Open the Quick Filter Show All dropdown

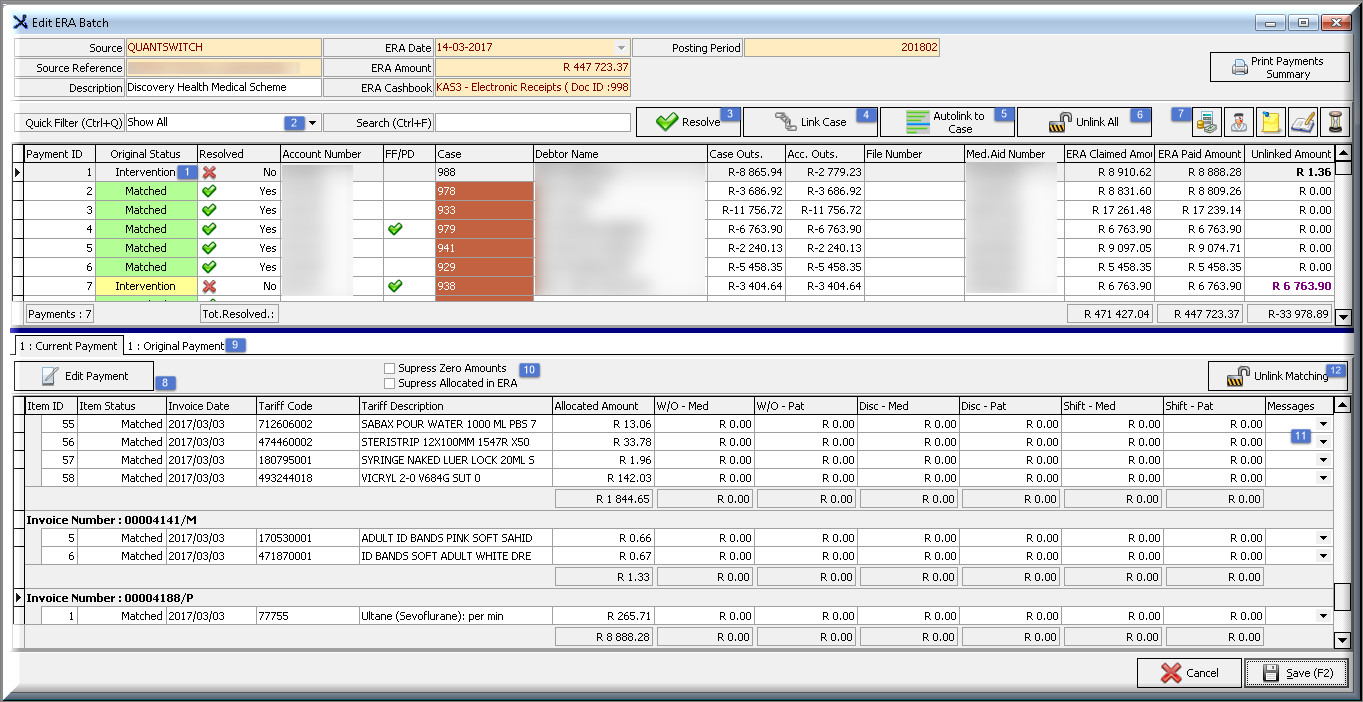click(313, 123)
